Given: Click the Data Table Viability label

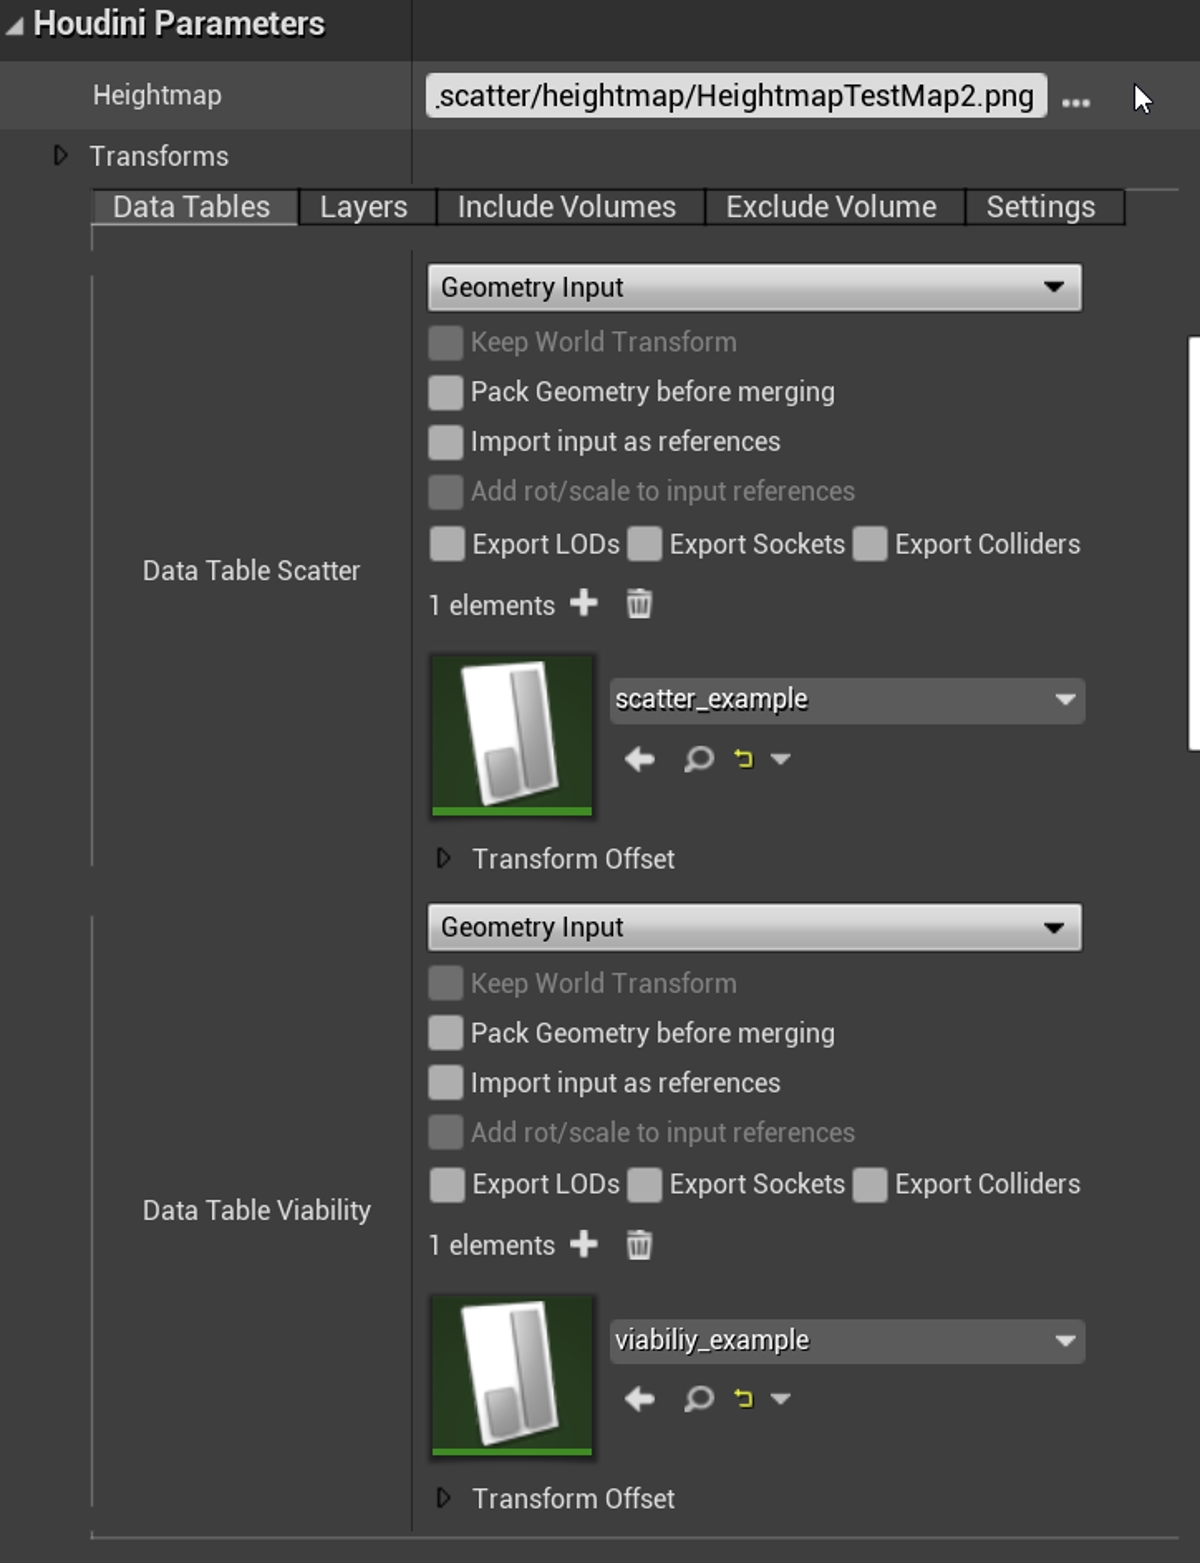Looking at the screenshot, I should coord(256,1210).
